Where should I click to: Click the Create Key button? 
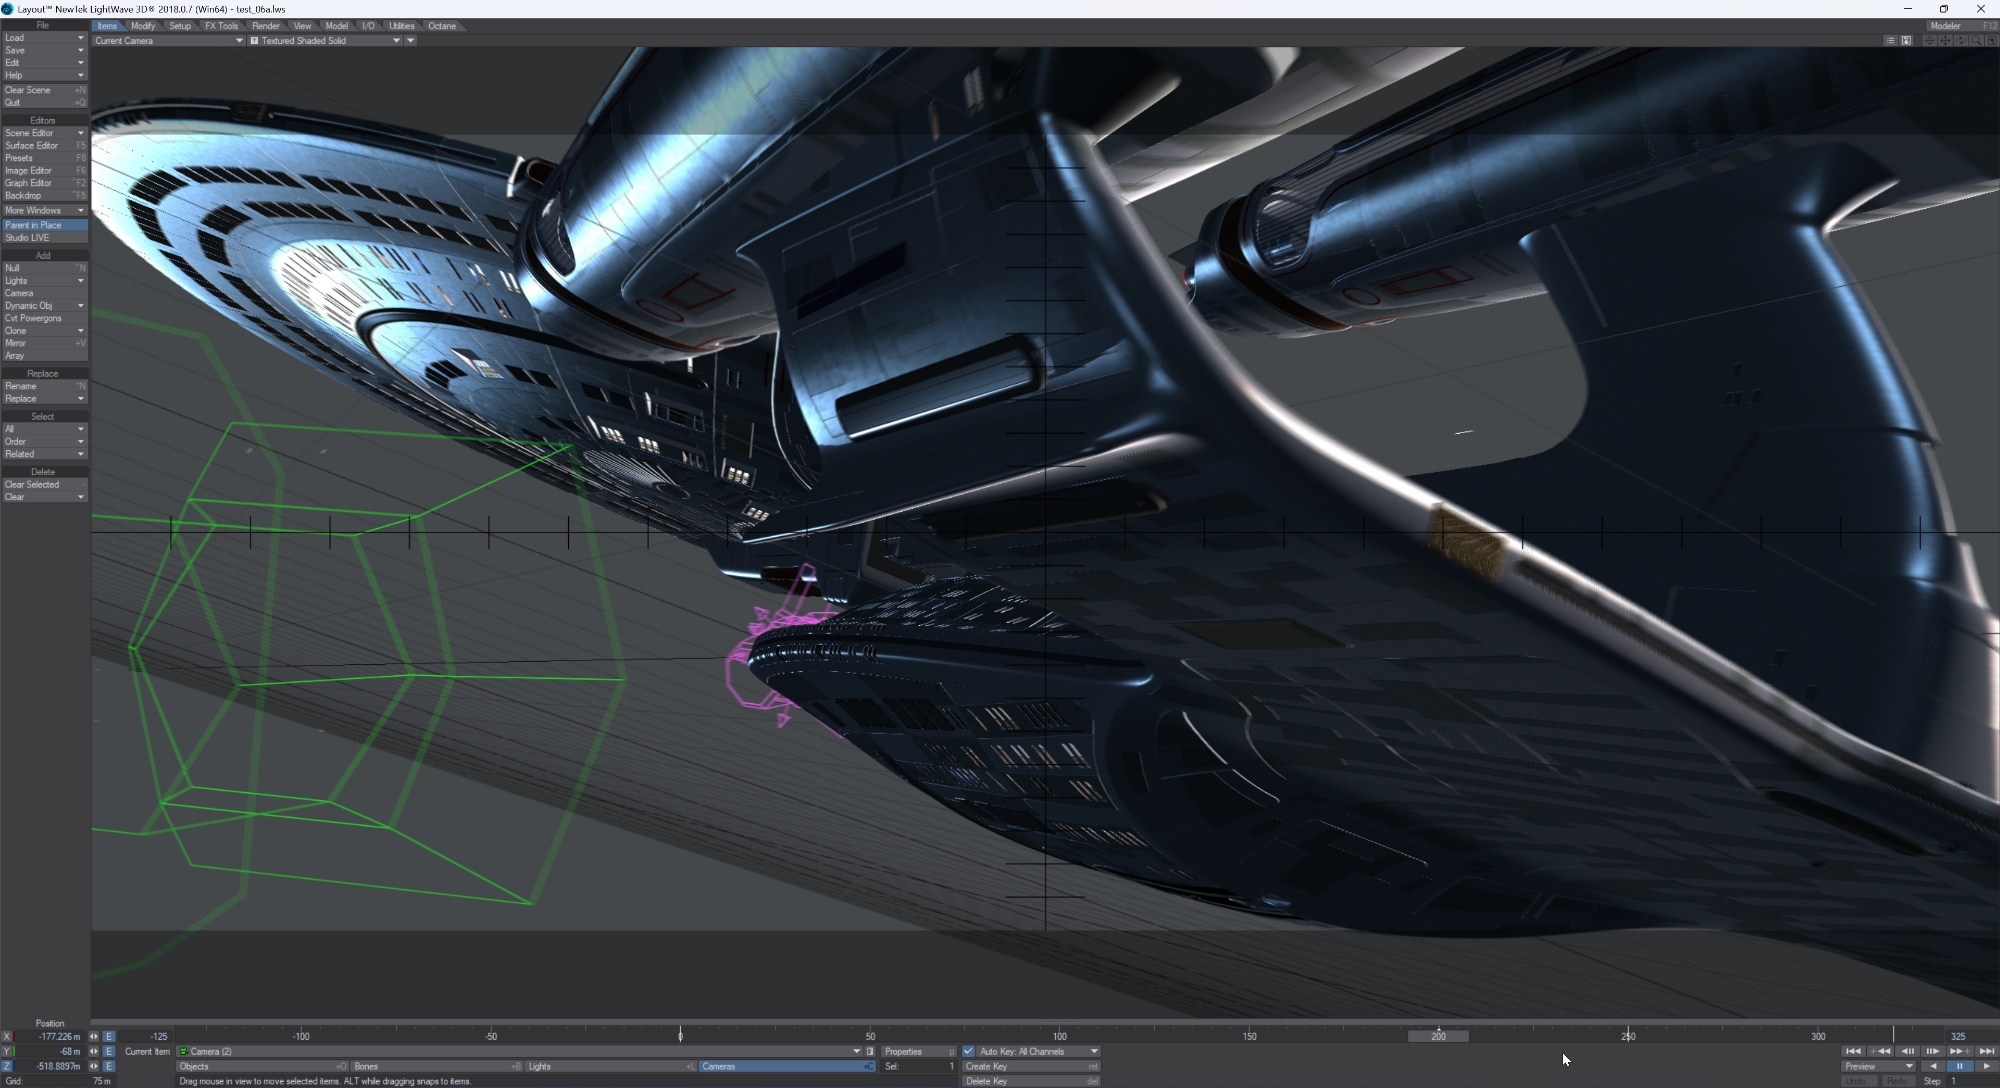1030,1067
